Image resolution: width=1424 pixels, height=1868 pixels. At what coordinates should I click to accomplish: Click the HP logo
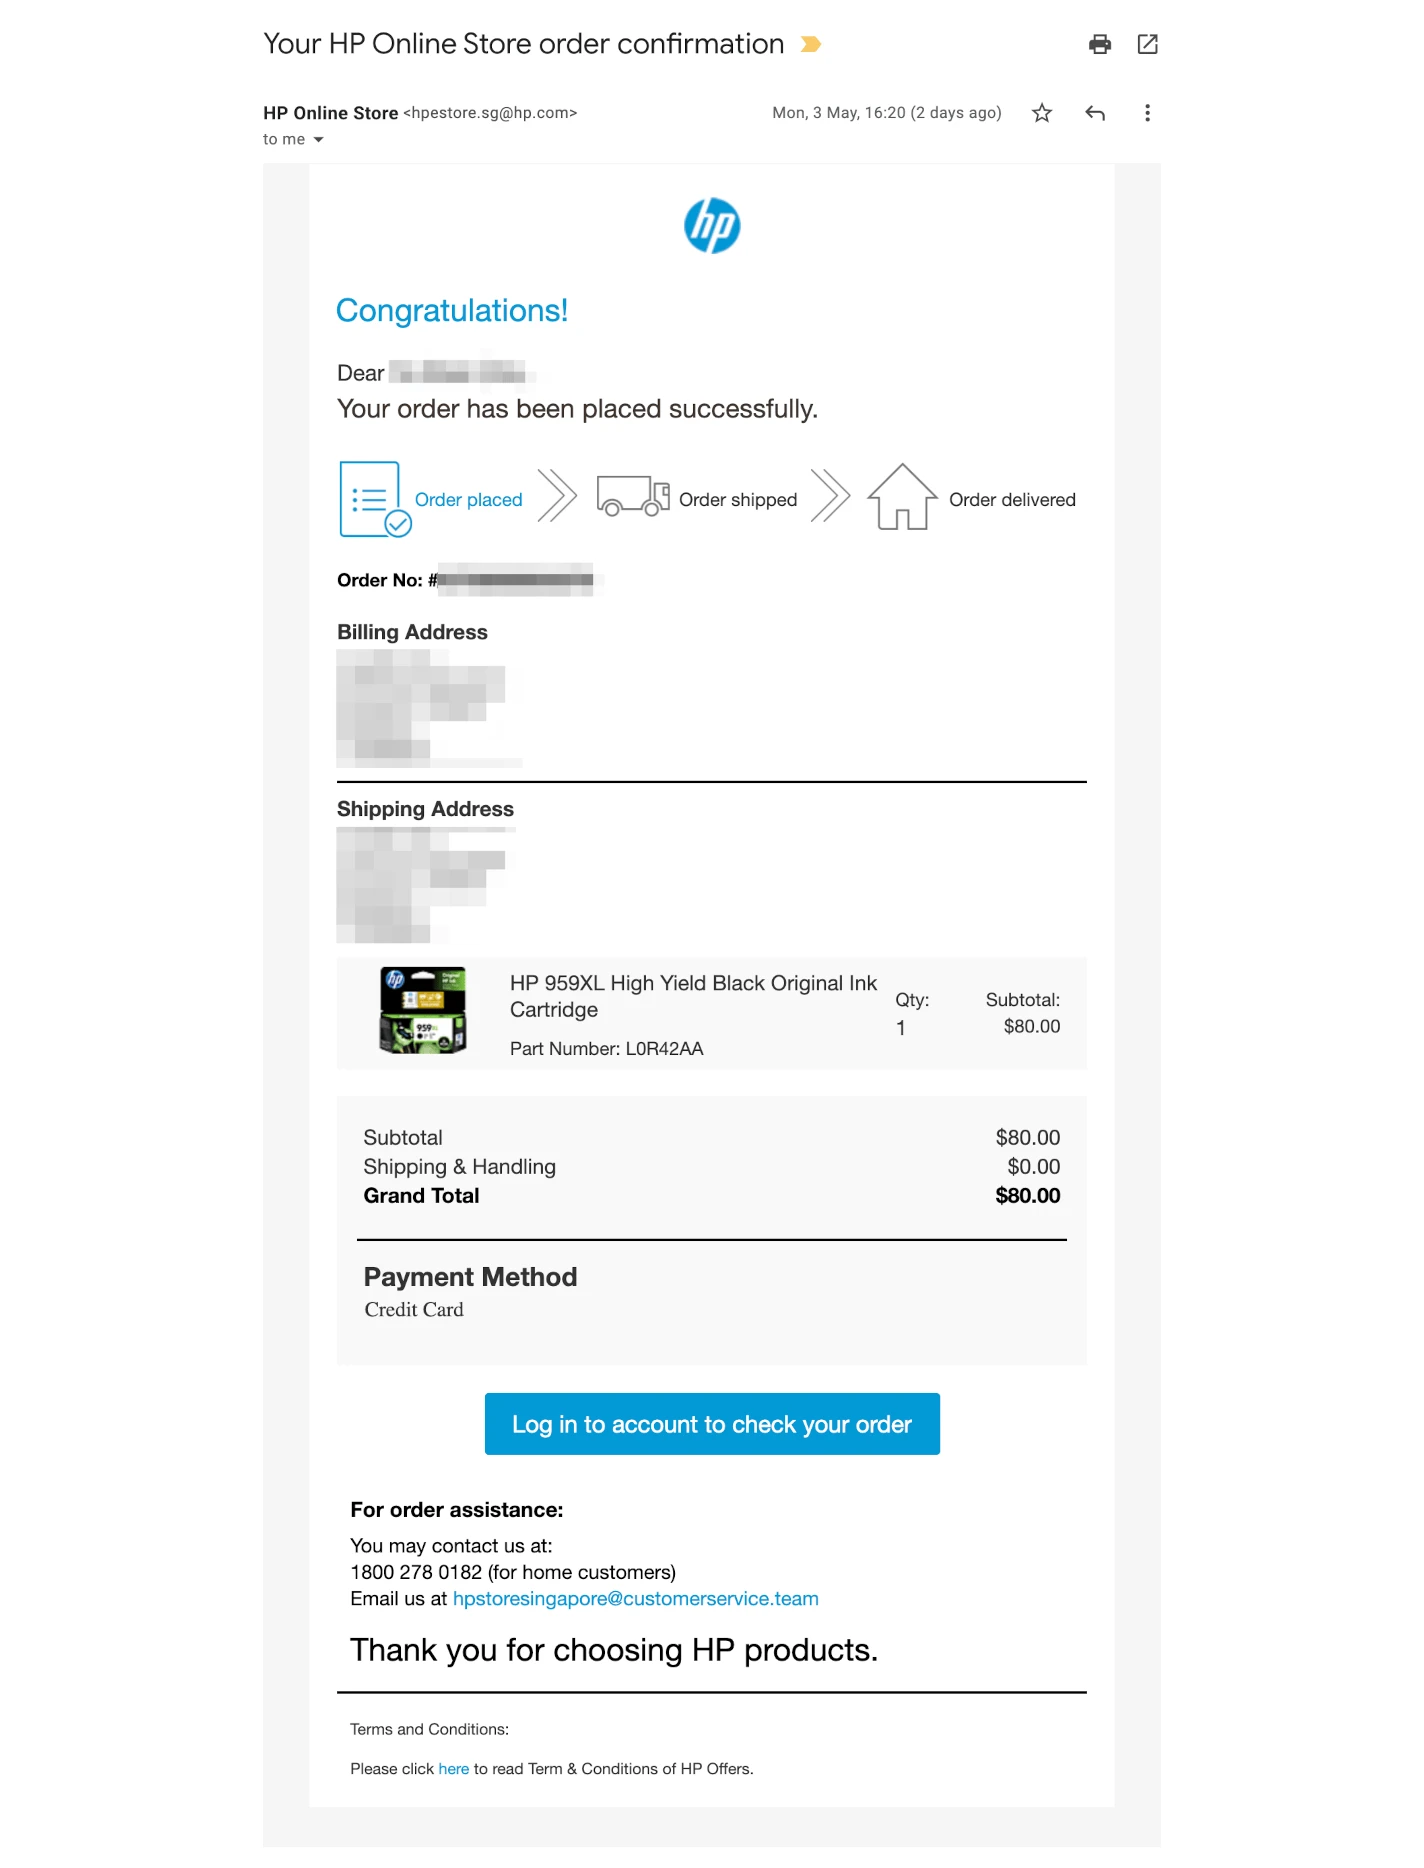click(x=712, y=226)
